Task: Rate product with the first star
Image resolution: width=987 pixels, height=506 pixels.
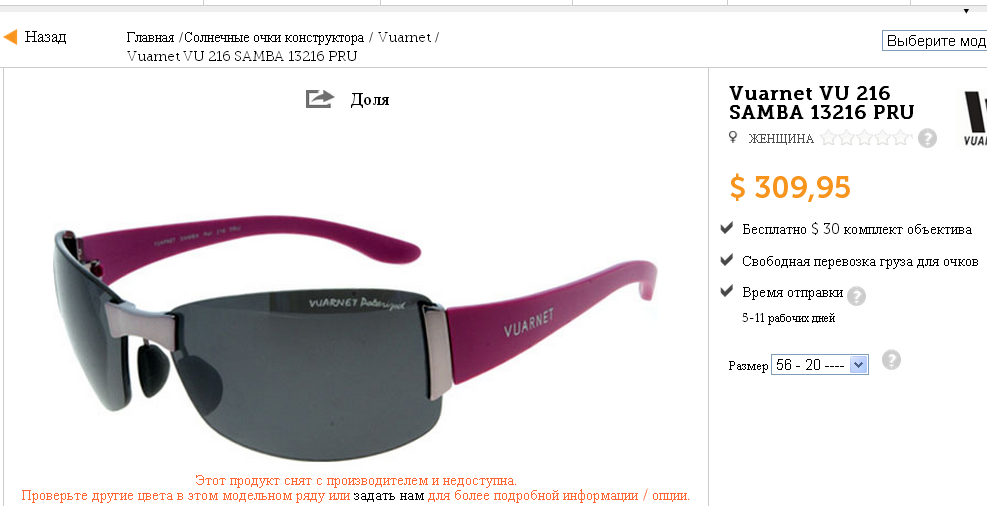Action: (828, 137)
